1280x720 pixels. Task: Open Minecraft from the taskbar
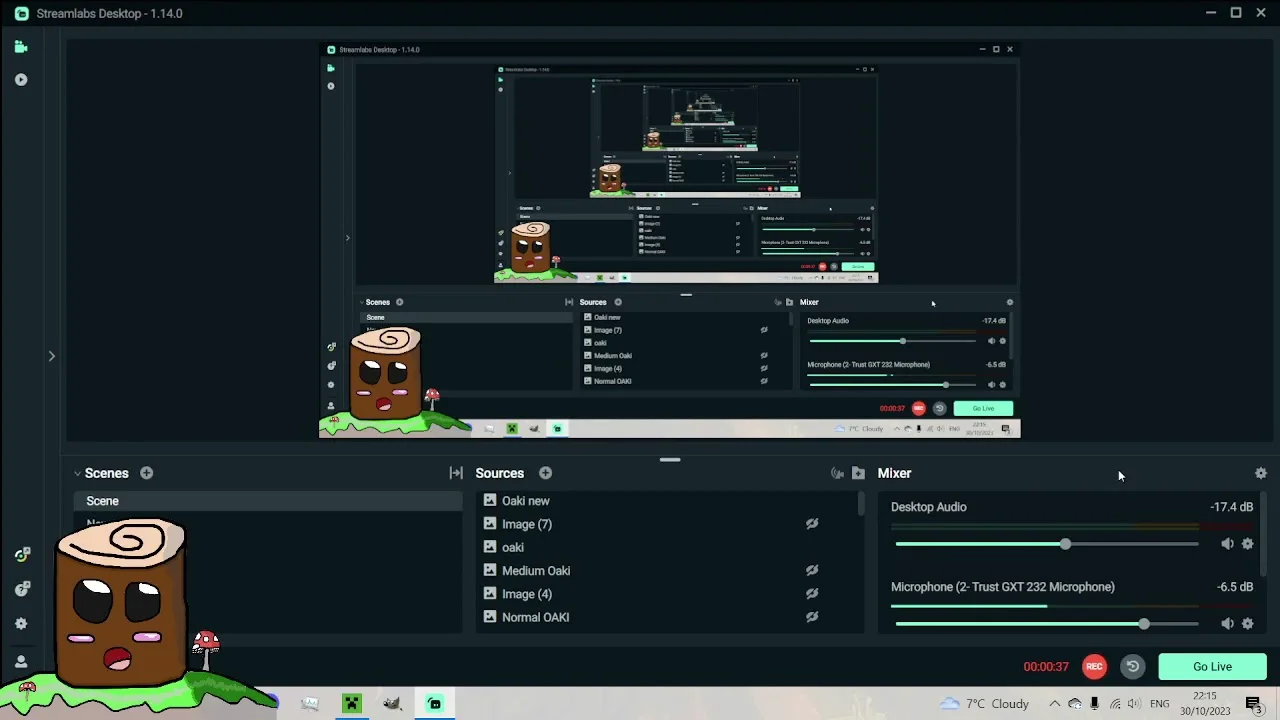[351, 704]
